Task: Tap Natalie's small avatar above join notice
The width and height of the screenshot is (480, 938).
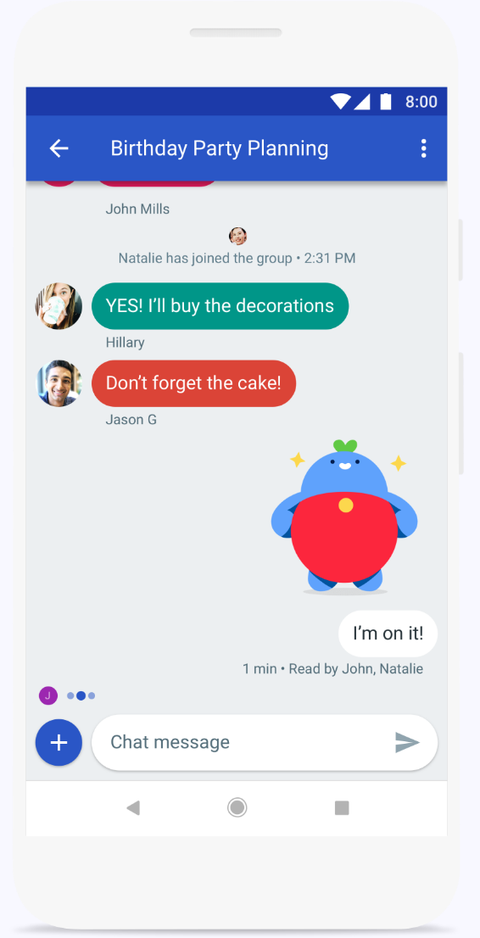Action: pyautogui.click(x=238, y=236)
